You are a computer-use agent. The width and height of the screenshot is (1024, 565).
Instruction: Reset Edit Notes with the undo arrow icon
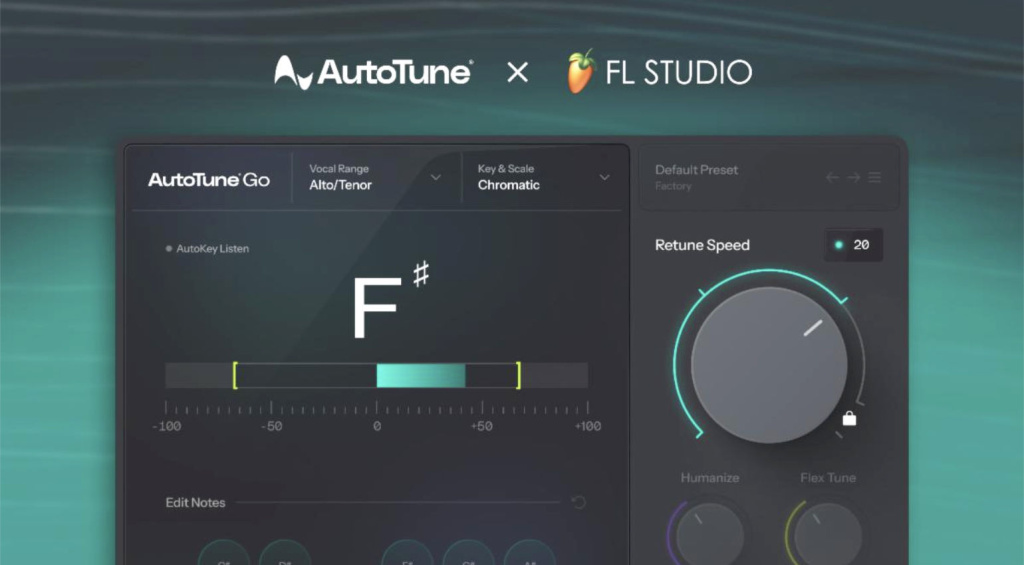click(579, 502)
